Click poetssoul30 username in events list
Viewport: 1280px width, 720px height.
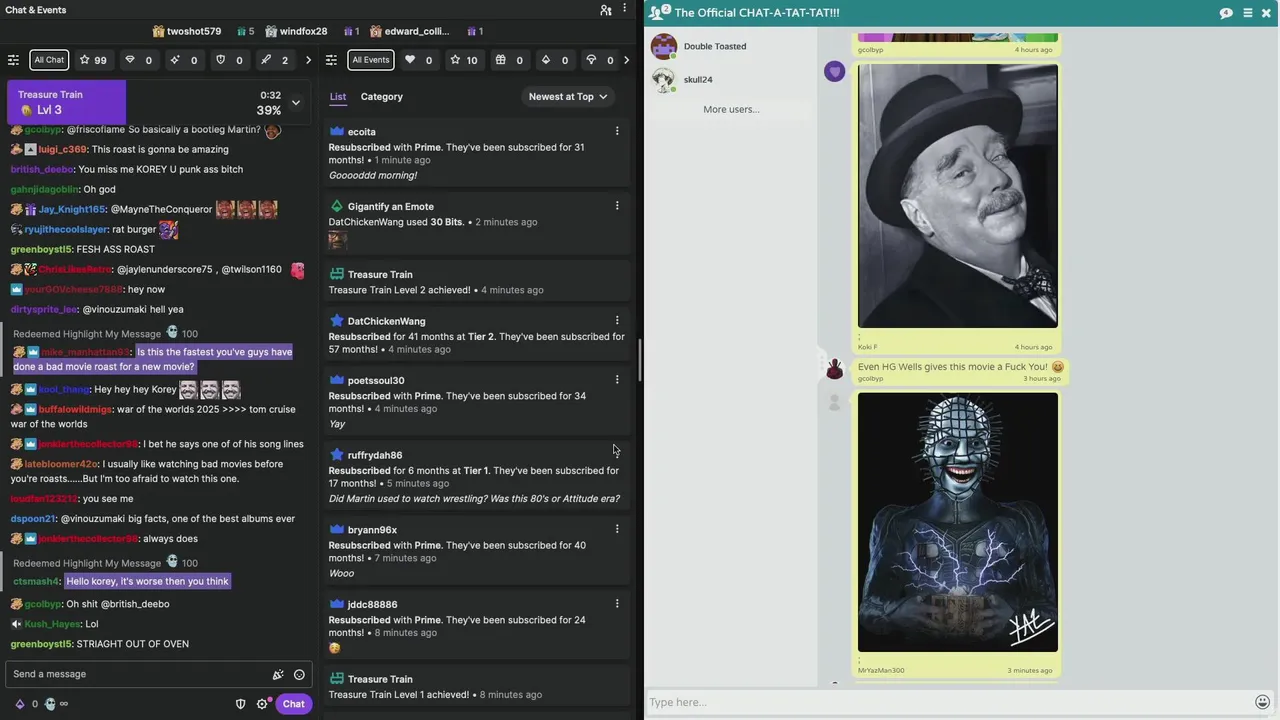tap(376, 381)
